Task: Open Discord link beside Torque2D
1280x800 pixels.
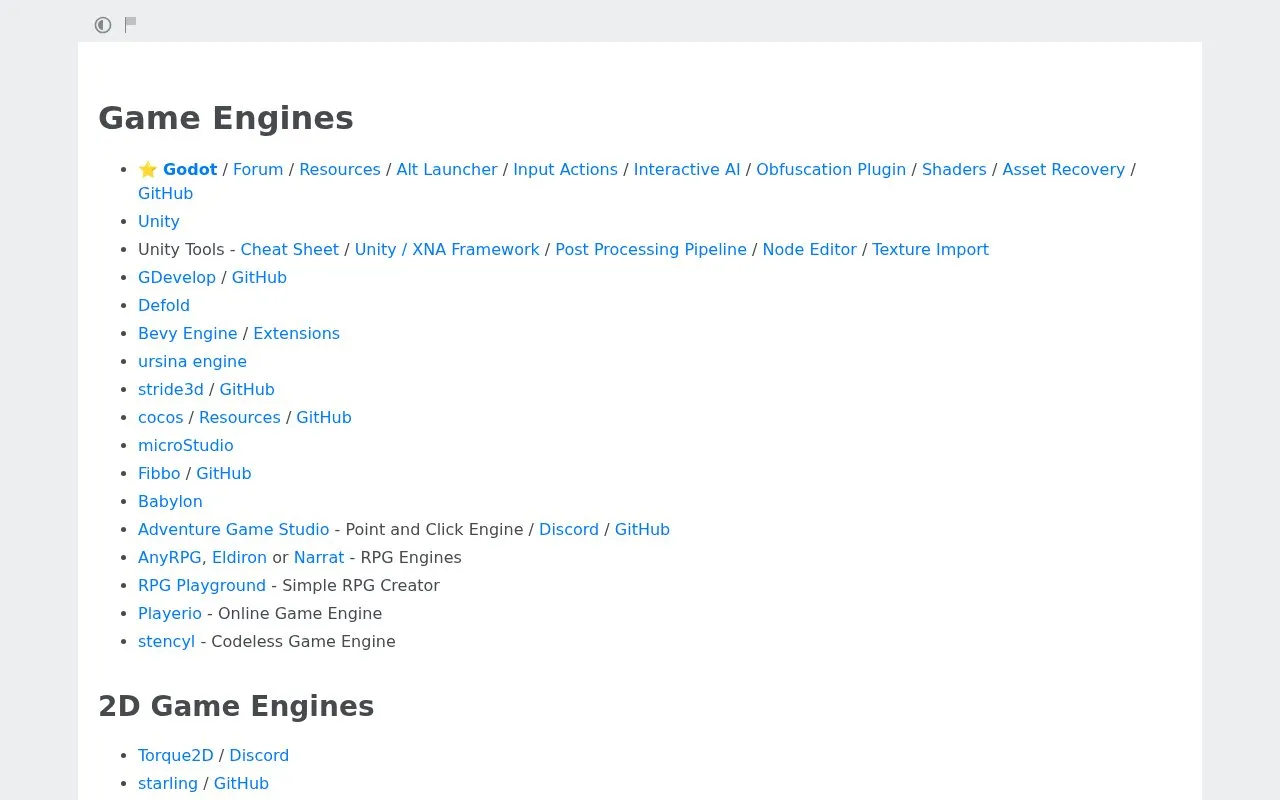Action: coord(259,755)
